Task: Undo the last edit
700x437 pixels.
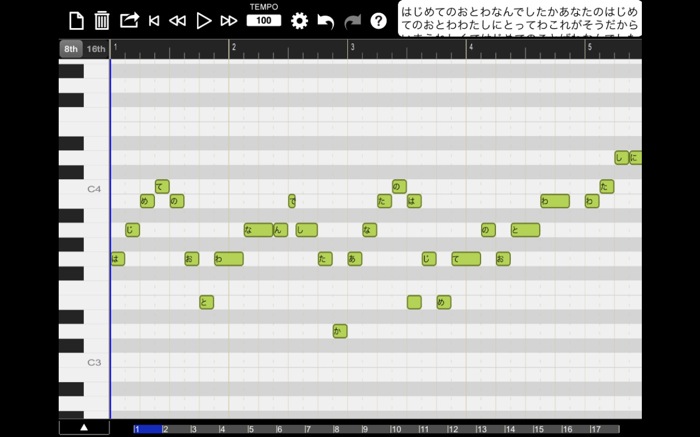Action: [x=325, y=21]
